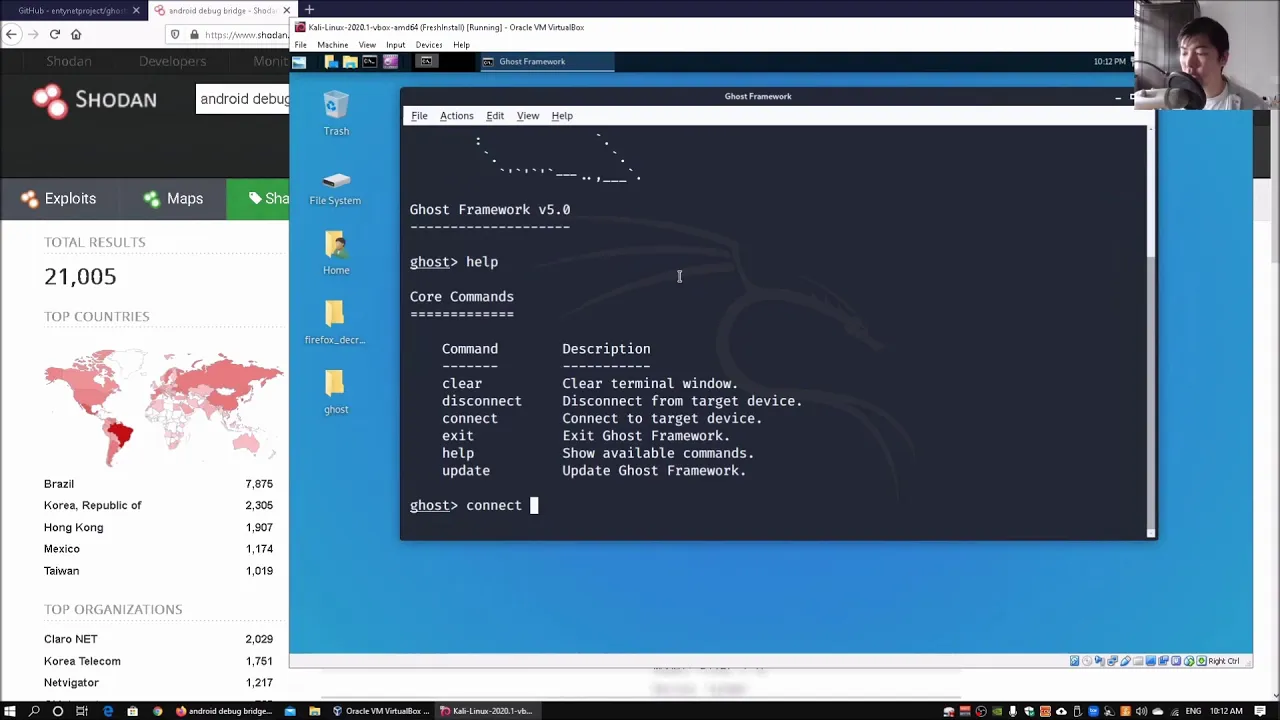Open the Trash desktop icon
1280x720 pixels.
click(x=336, y=114)
